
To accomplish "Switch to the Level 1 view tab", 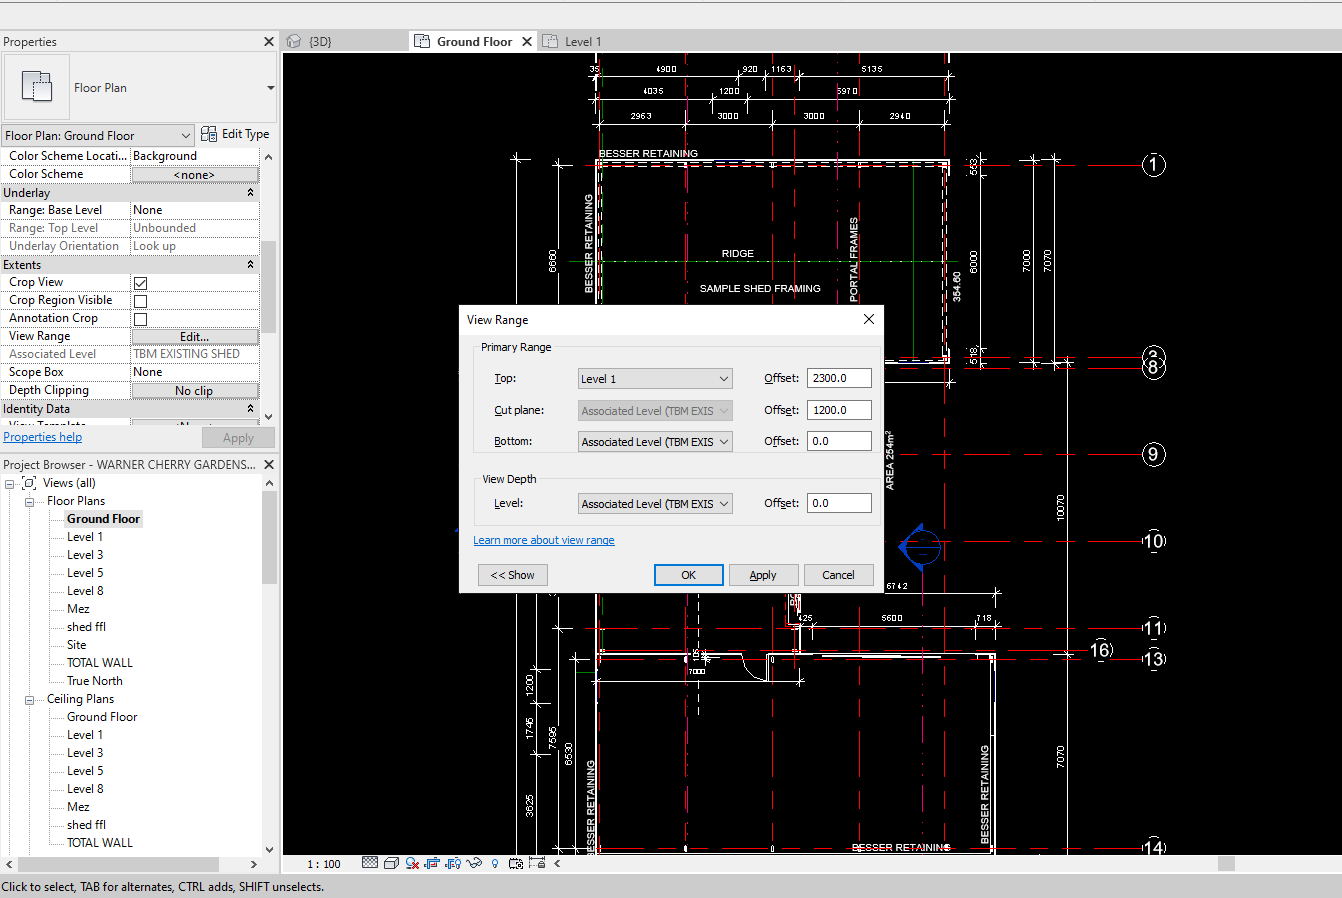I will (x=581, y=41).
